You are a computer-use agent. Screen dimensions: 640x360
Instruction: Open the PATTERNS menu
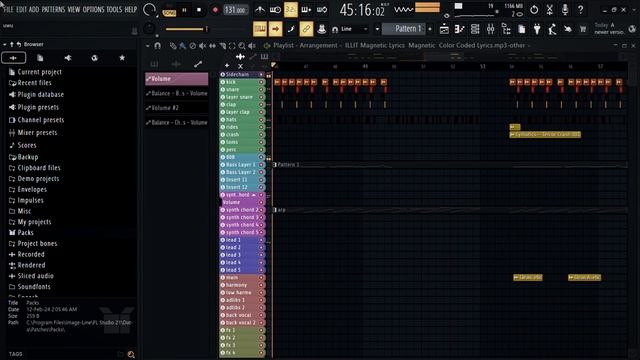click(x=53, y=9)
